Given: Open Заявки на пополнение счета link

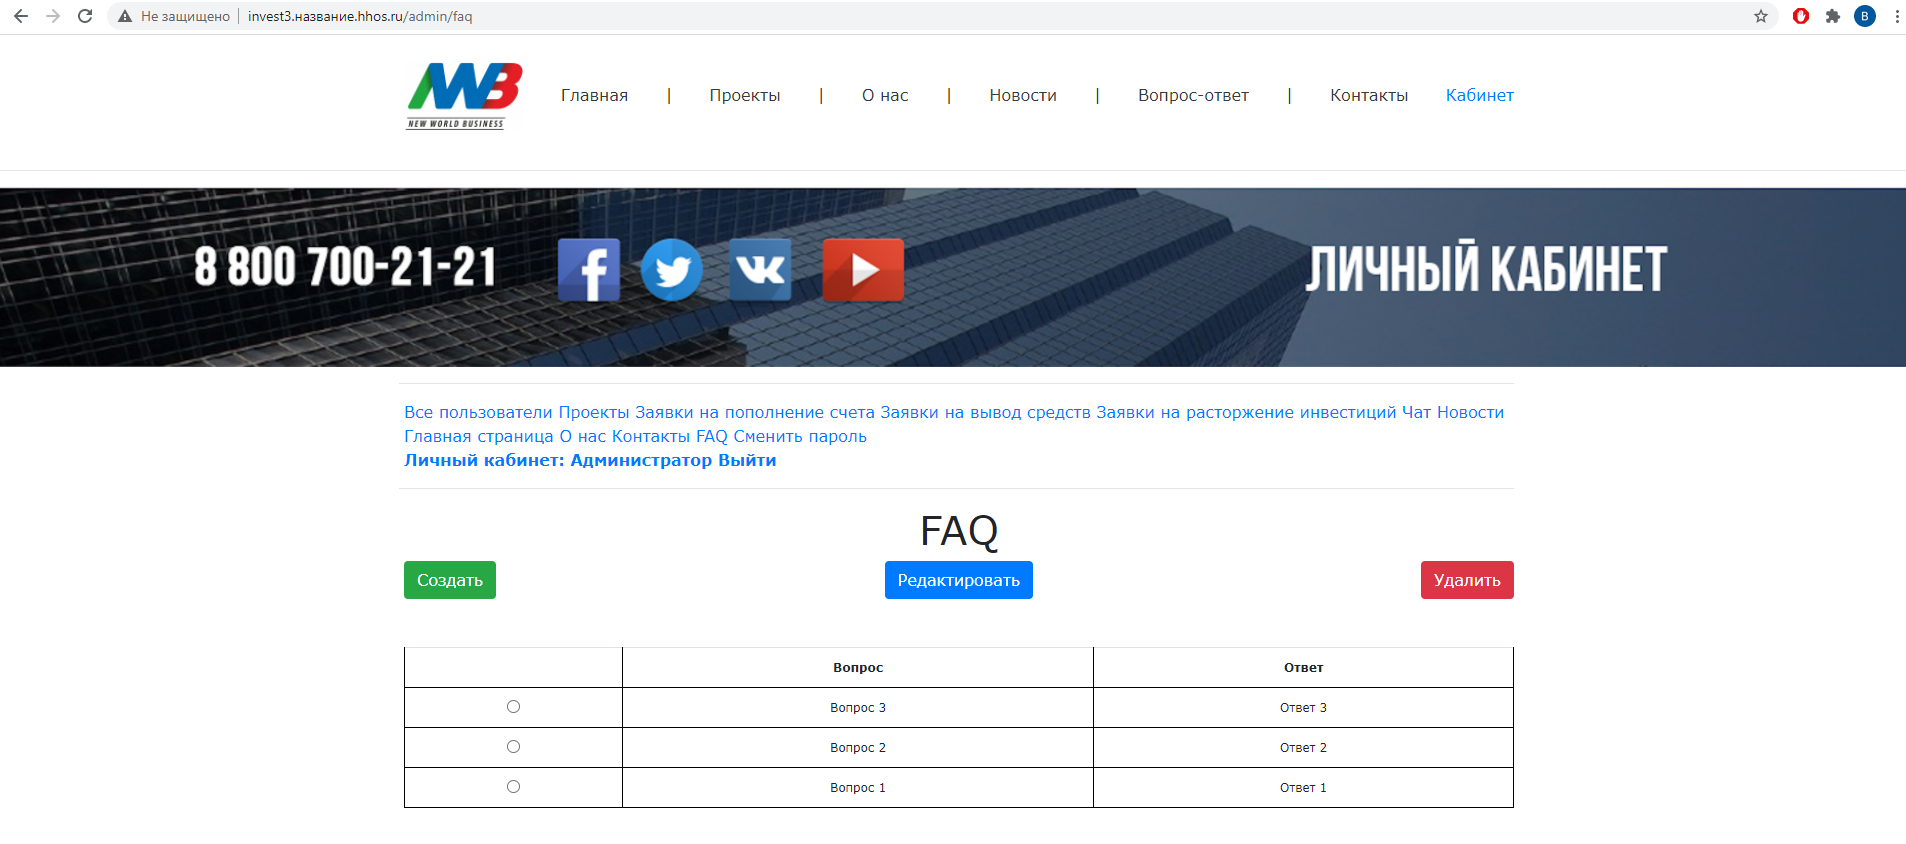Looking at the screenshot, I should point(755,412).
